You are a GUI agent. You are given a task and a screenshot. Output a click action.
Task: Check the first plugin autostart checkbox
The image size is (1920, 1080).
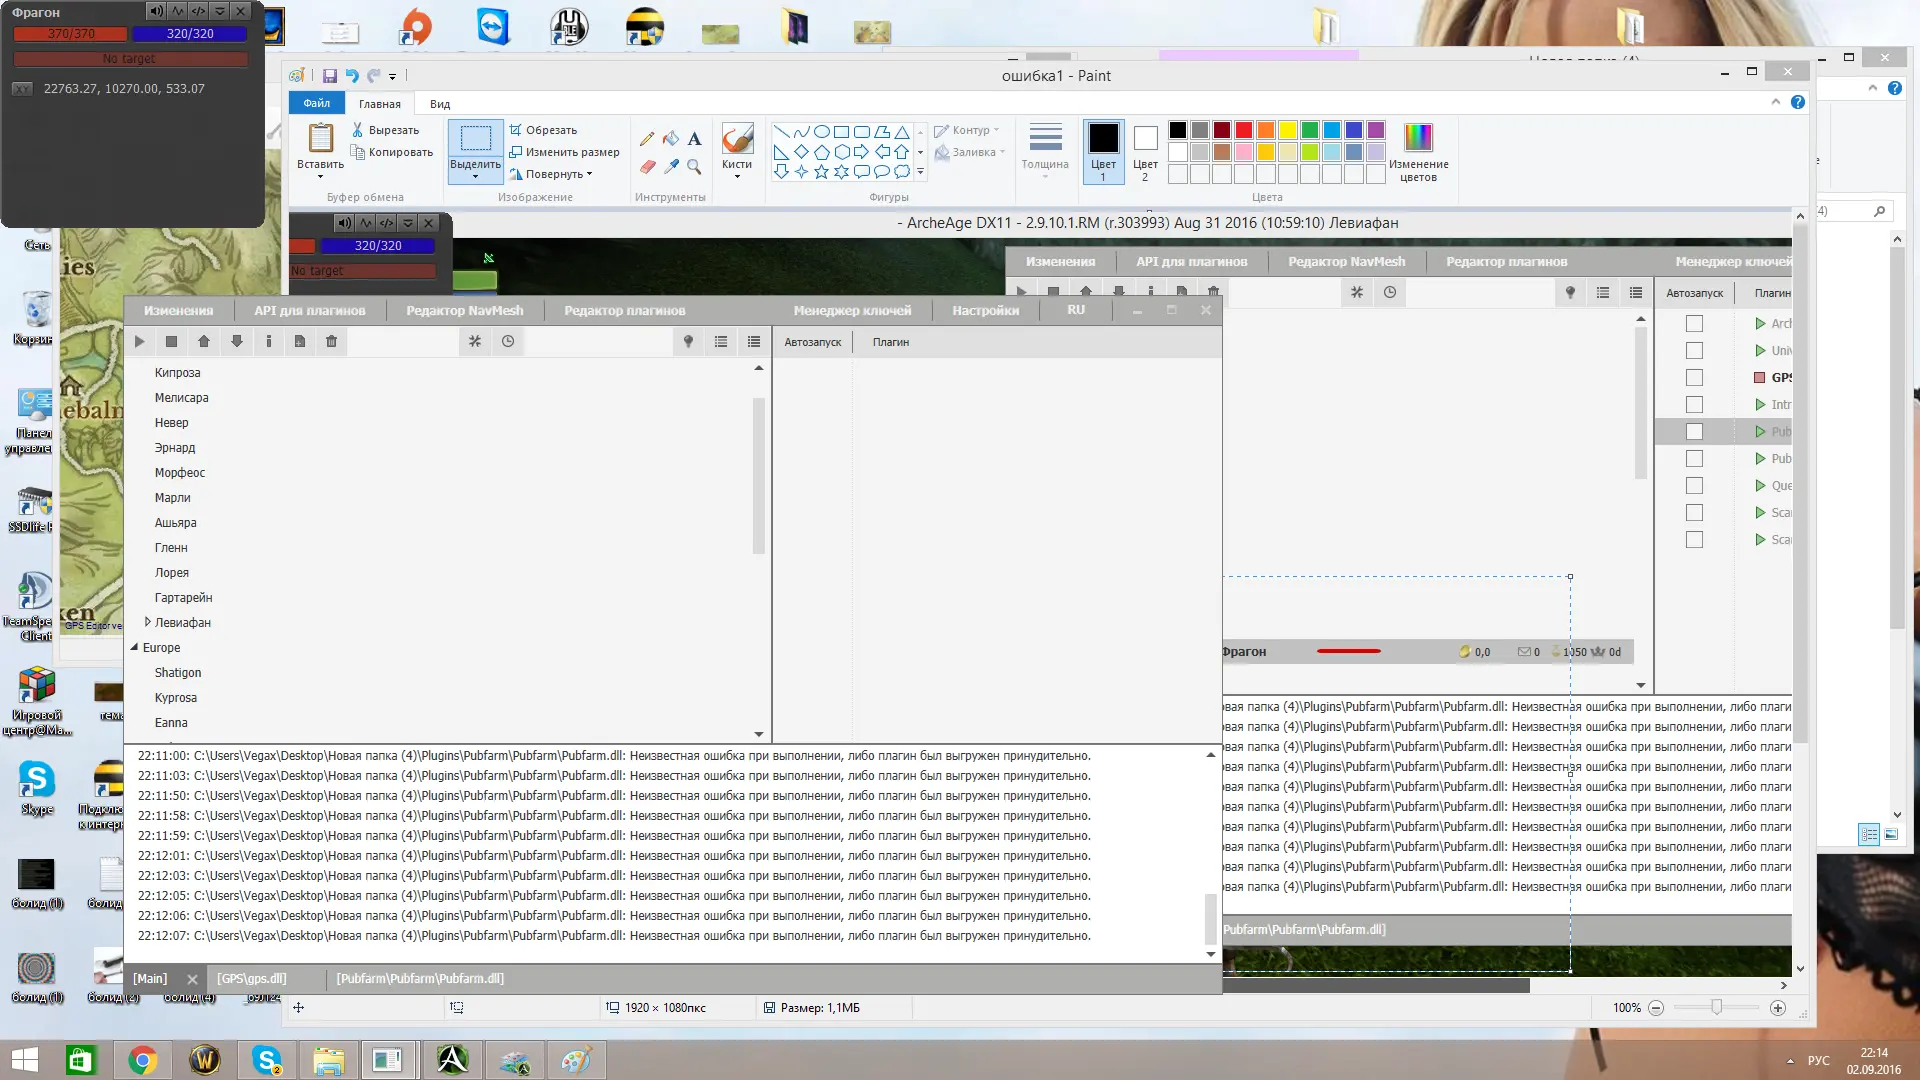click(x=1694, y=324)
